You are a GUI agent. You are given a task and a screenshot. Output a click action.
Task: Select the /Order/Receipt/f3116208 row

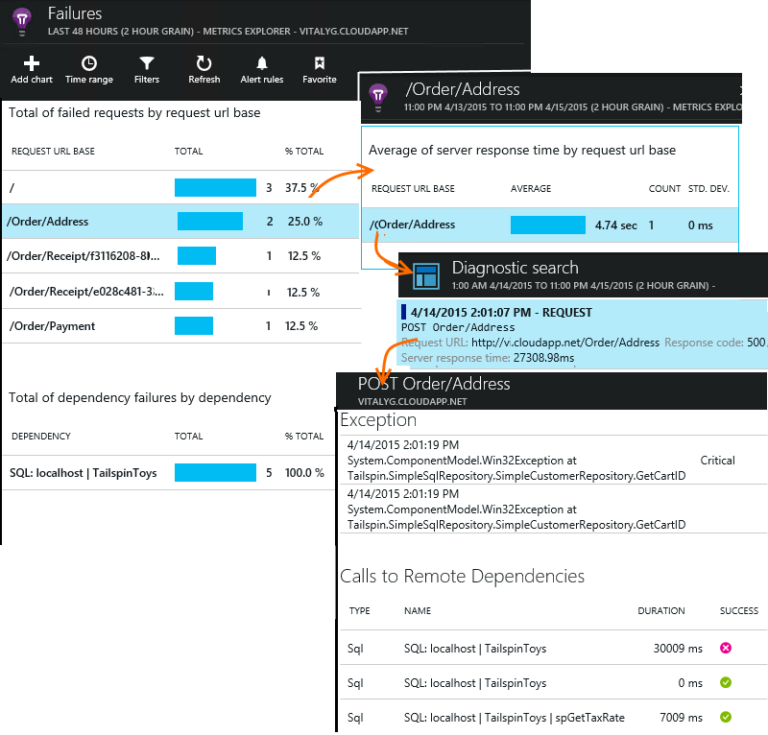[x=181, y=256]
